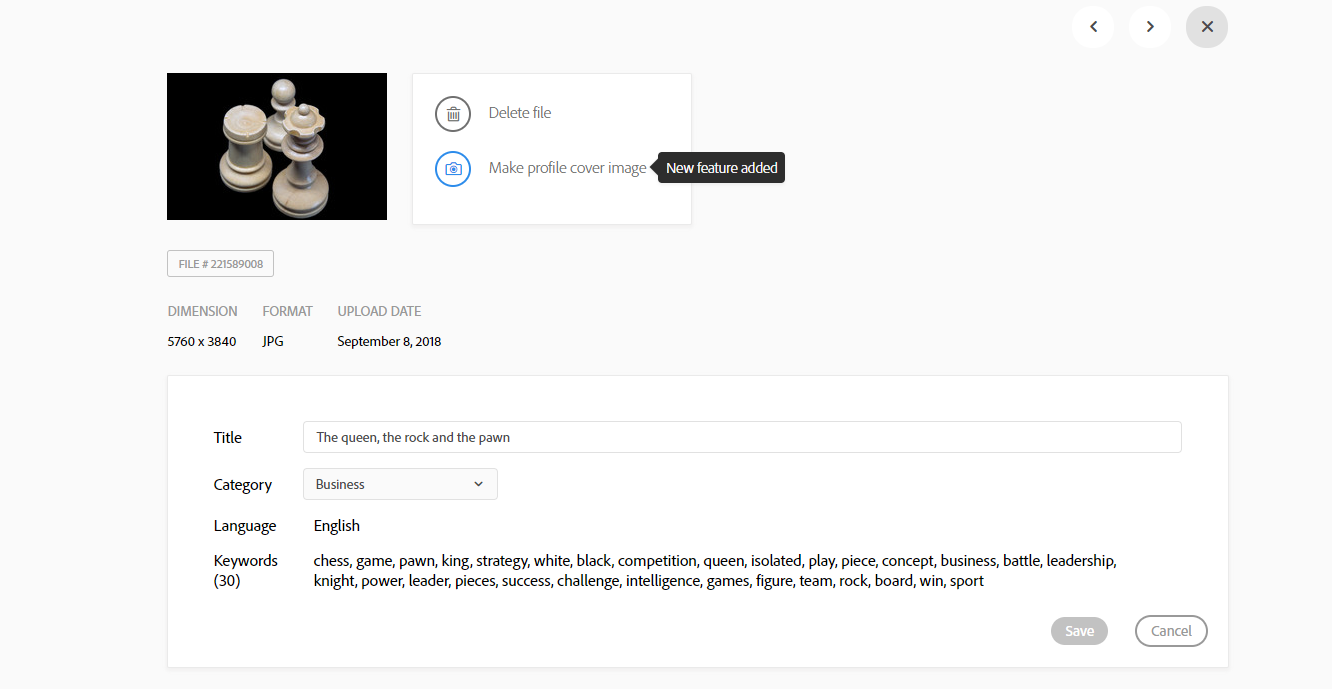
Task: Click the Keywords (30) label
Action: click(x=245, y=570)
